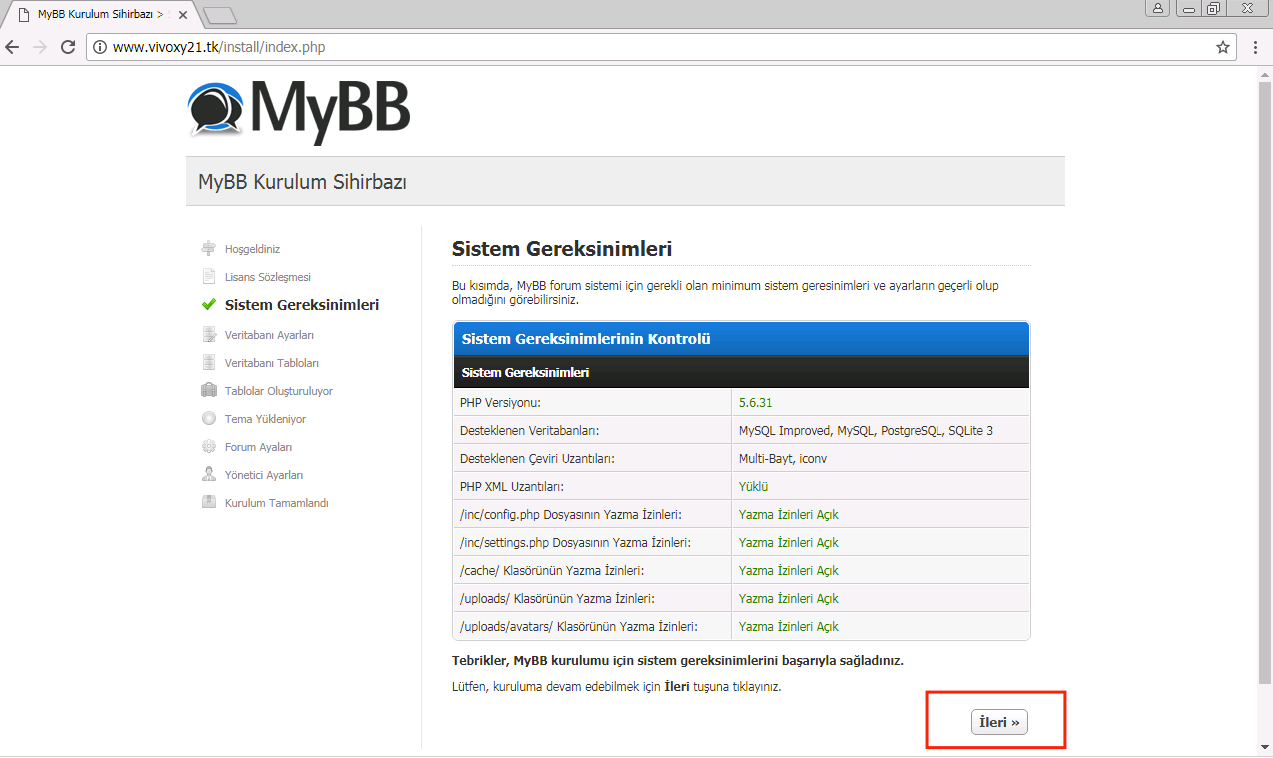Select the Hoşgeldiniz step
The image size is (1273, 758).
[252, 249]
